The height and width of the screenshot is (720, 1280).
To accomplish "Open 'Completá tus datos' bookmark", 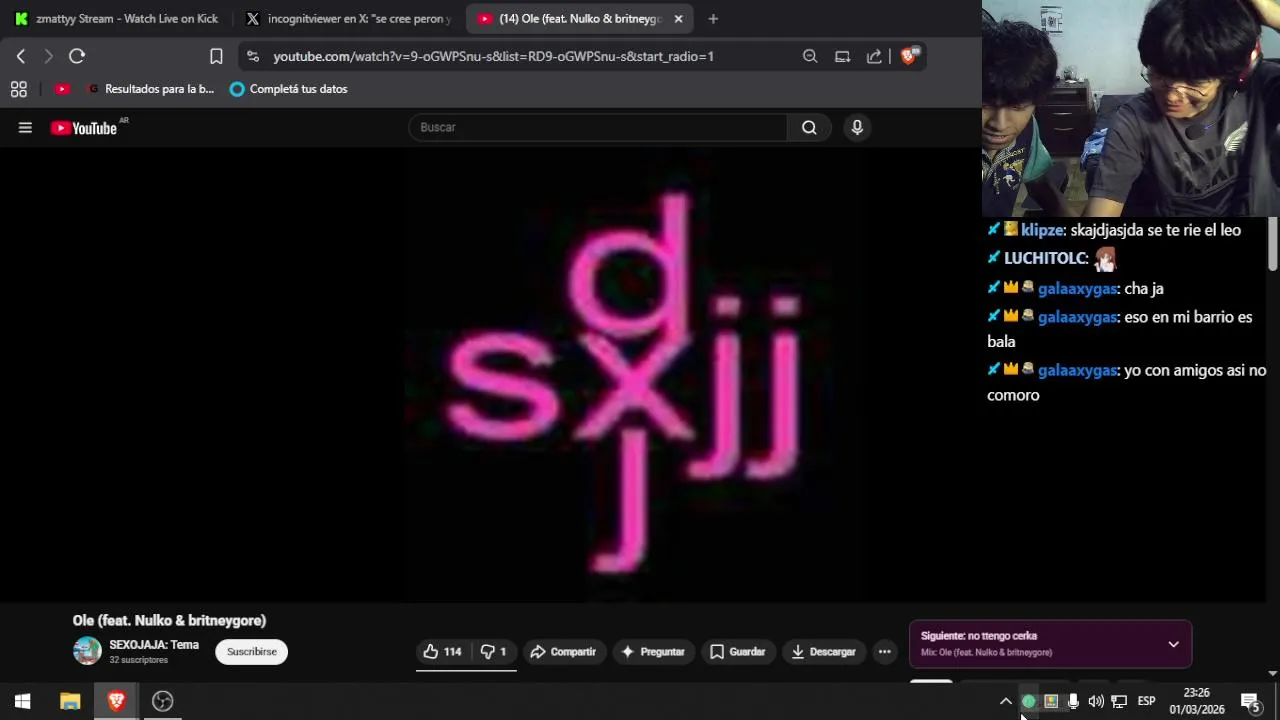I will tap(288, 89).
